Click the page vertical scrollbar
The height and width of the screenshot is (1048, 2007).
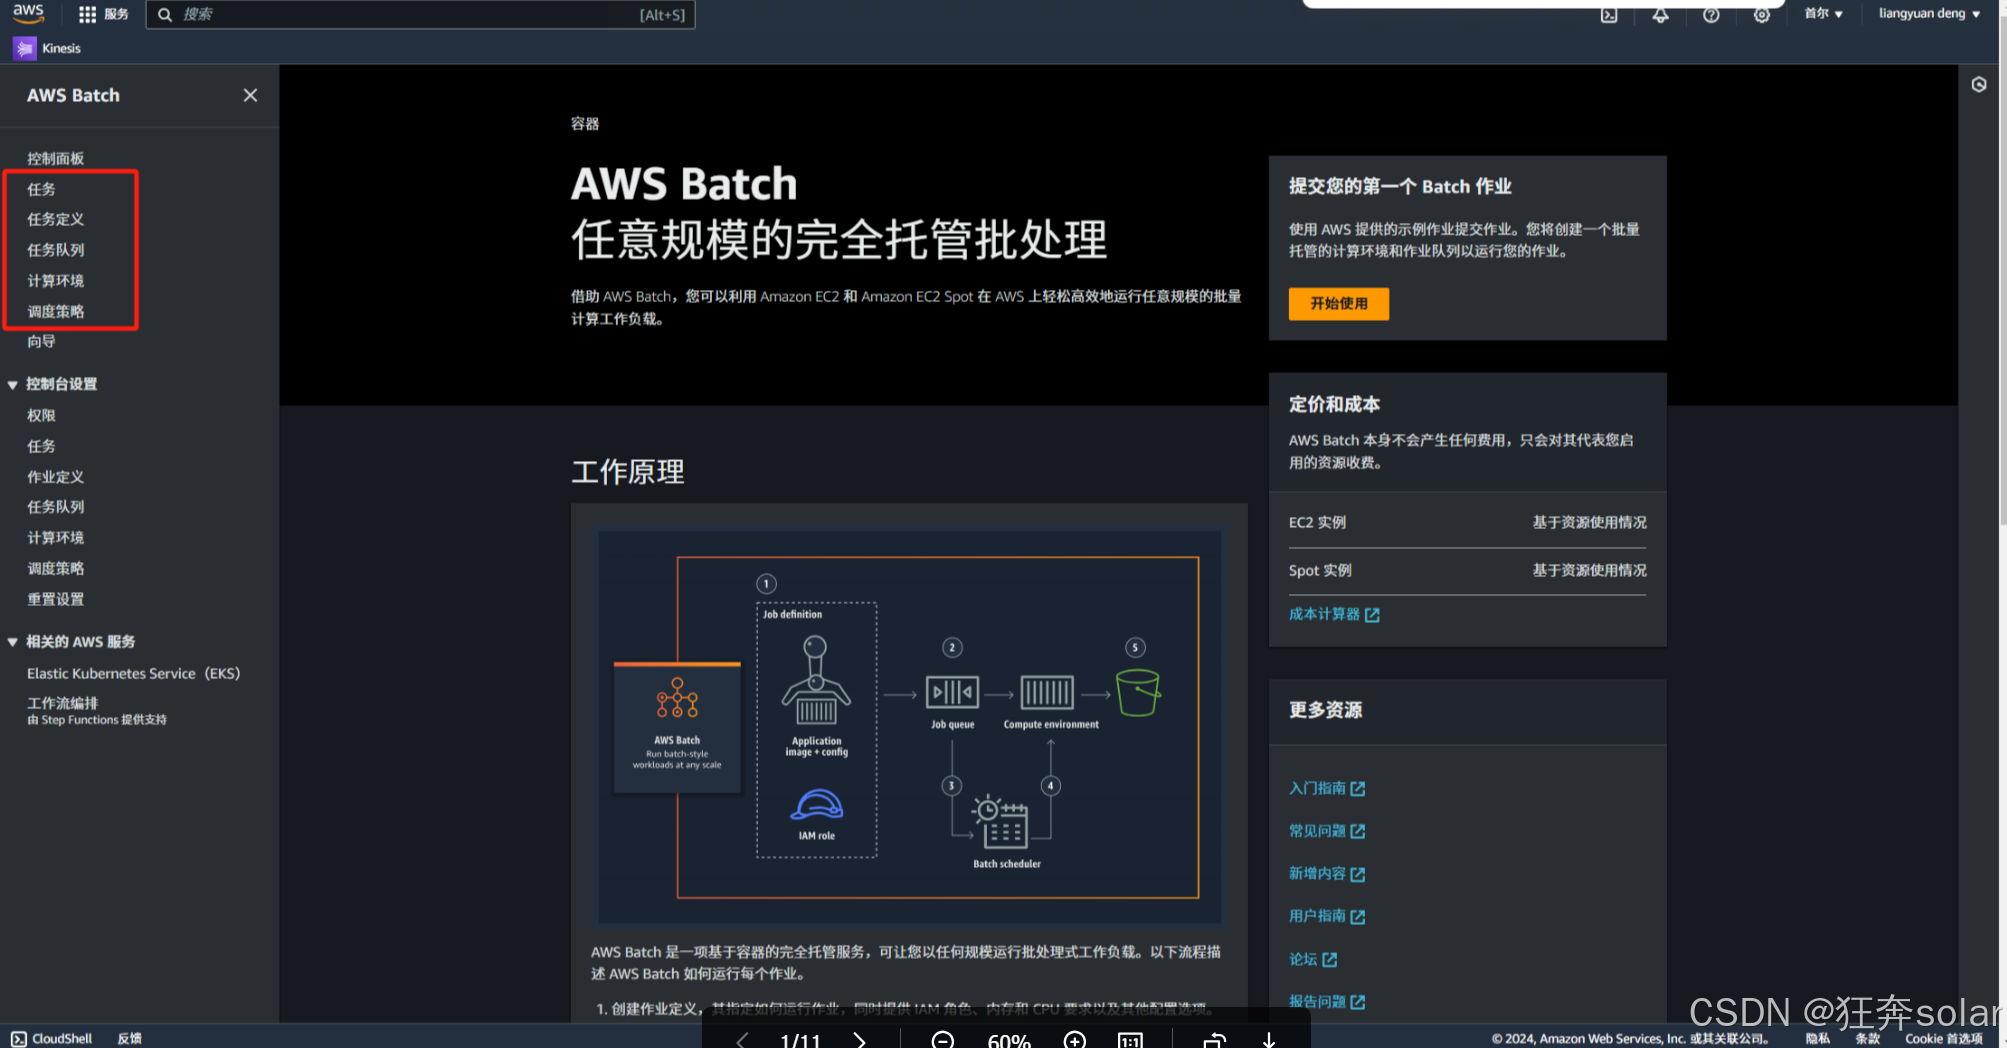[2002, 270]
